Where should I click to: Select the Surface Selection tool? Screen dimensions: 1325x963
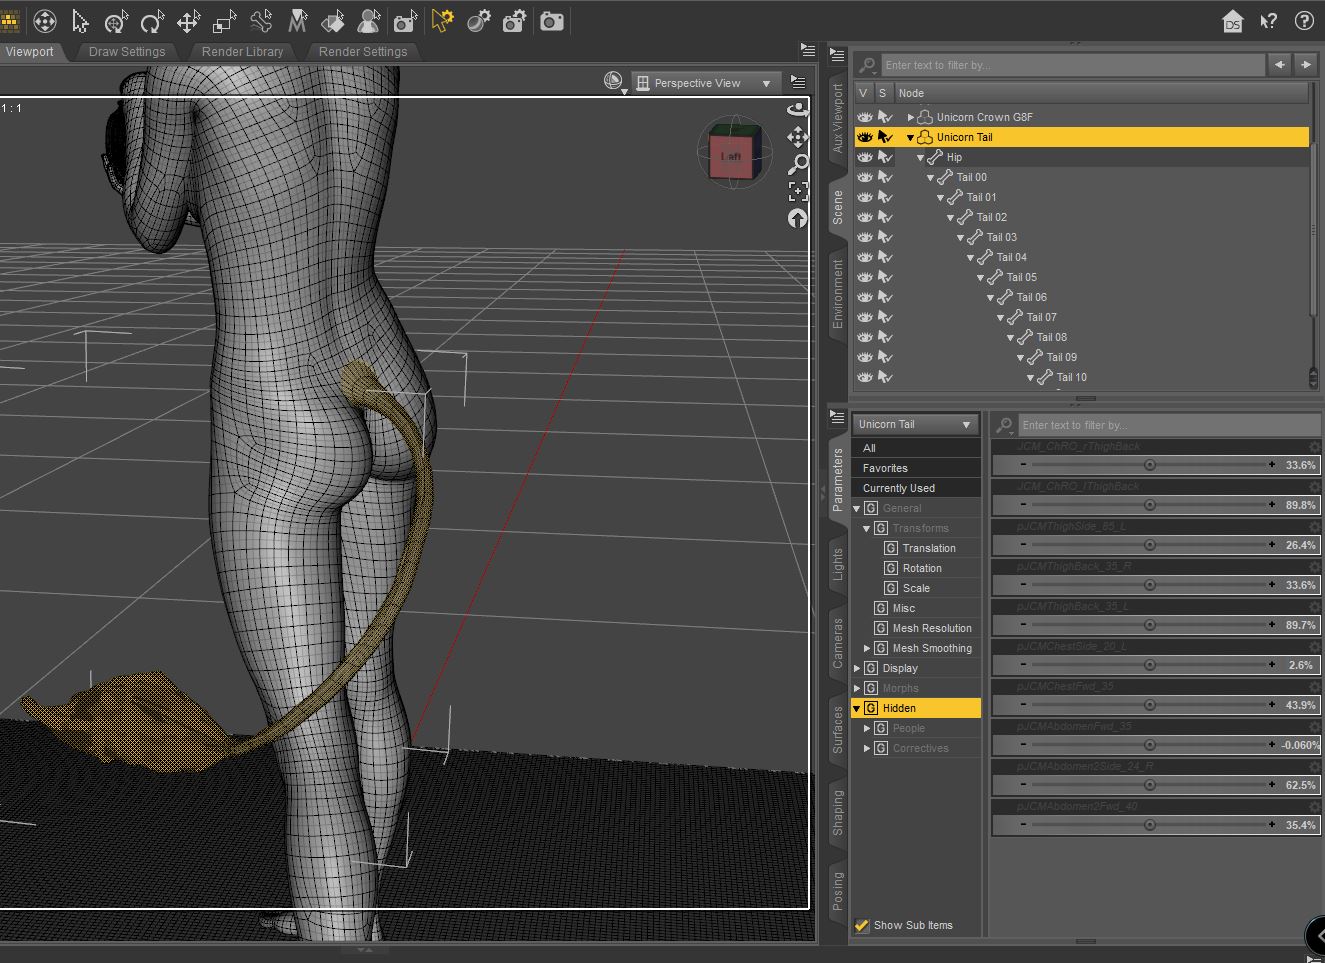pos(333,21)
